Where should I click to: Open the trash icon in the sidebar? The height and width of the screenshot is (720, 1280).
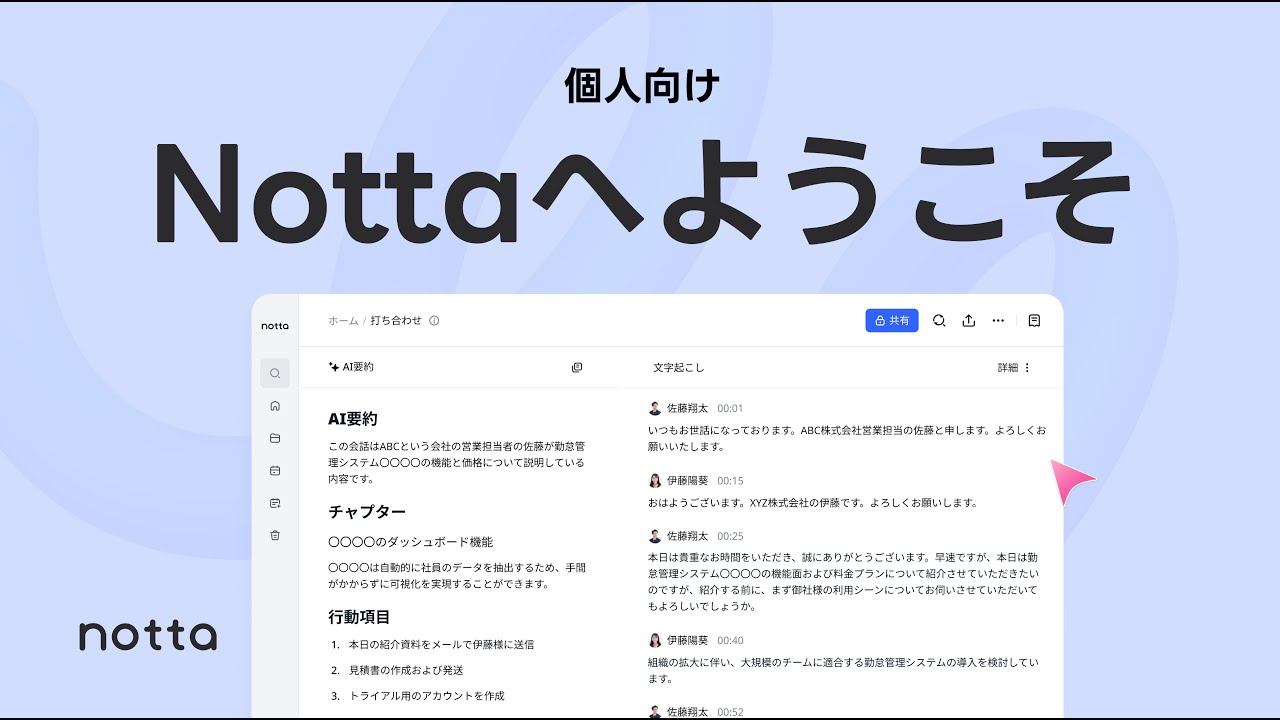[x=275, y=535]
